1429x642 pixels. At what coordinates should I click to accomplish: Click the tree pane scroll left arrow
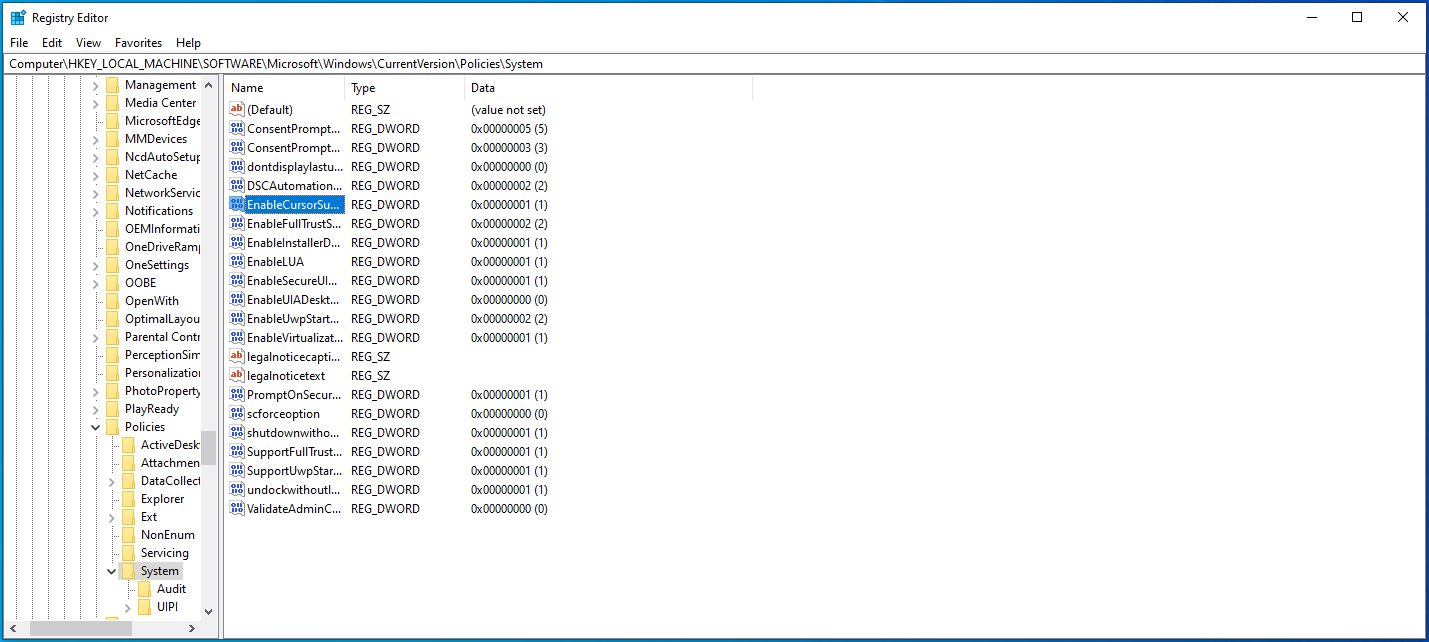(x=12, y=628)
